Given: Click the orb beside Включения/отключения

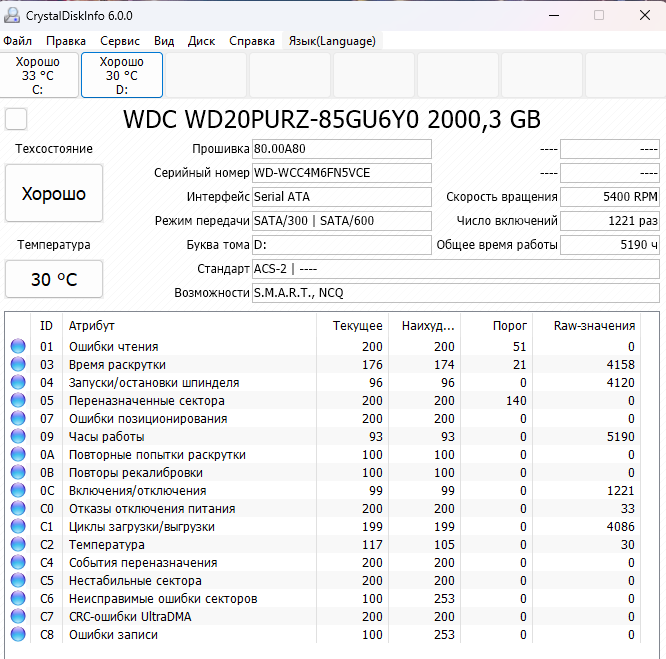Looking at the screenshot, I should 18,491.
